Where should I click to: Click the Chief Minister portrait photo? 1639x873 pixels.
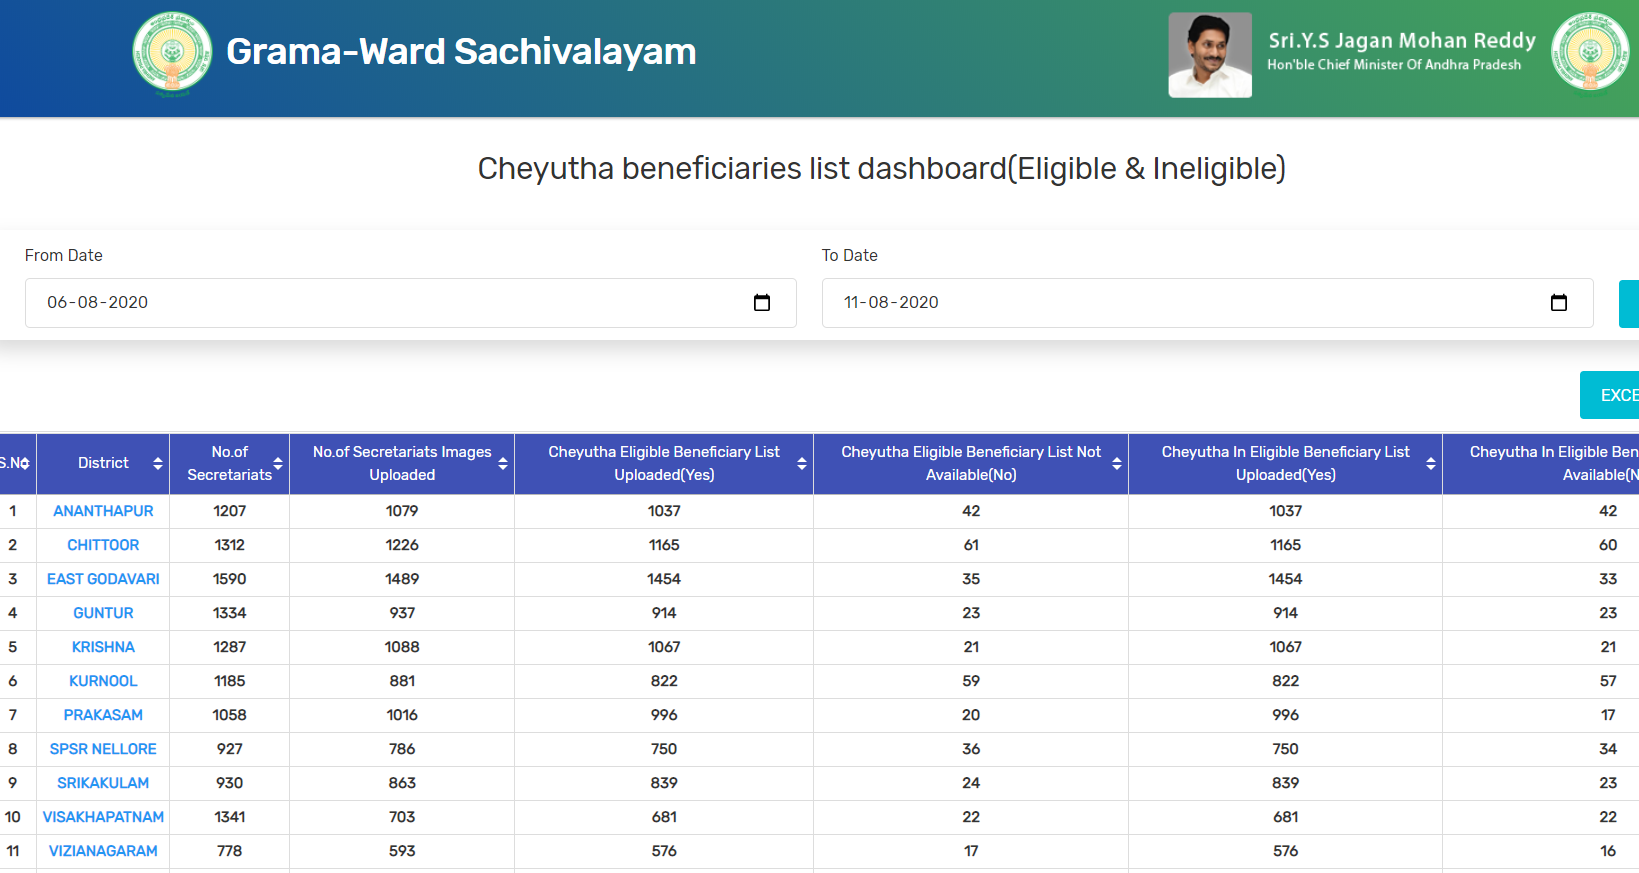1209,55
